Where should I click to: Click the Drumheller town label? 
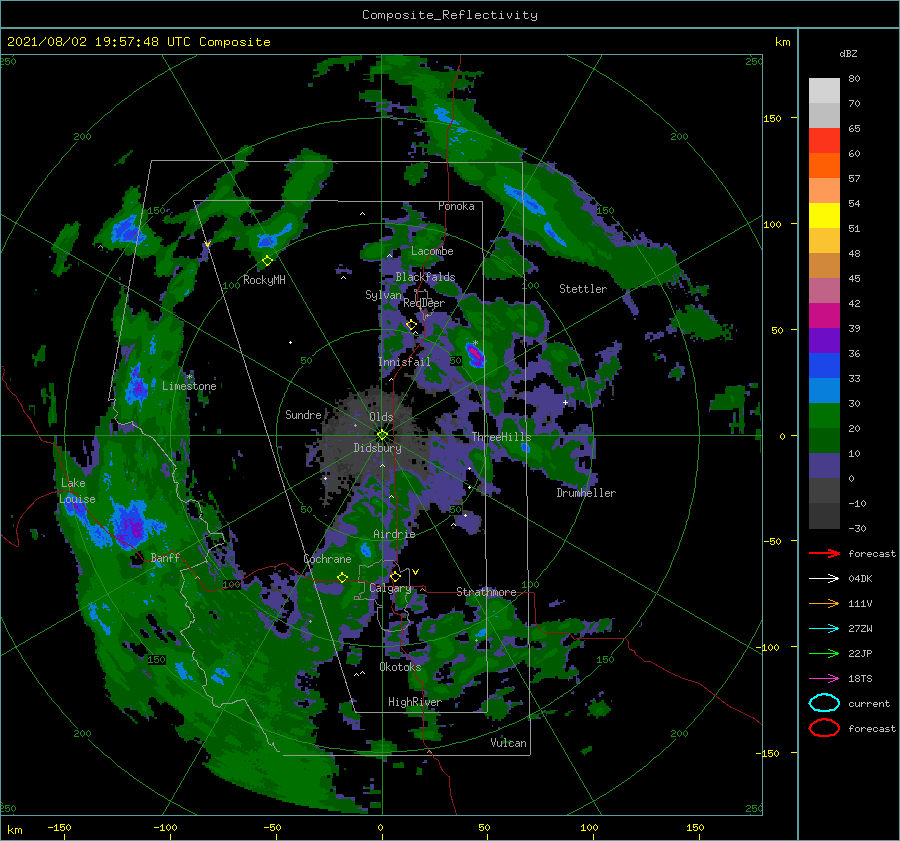pyautogui.click(x=586, y=493)
